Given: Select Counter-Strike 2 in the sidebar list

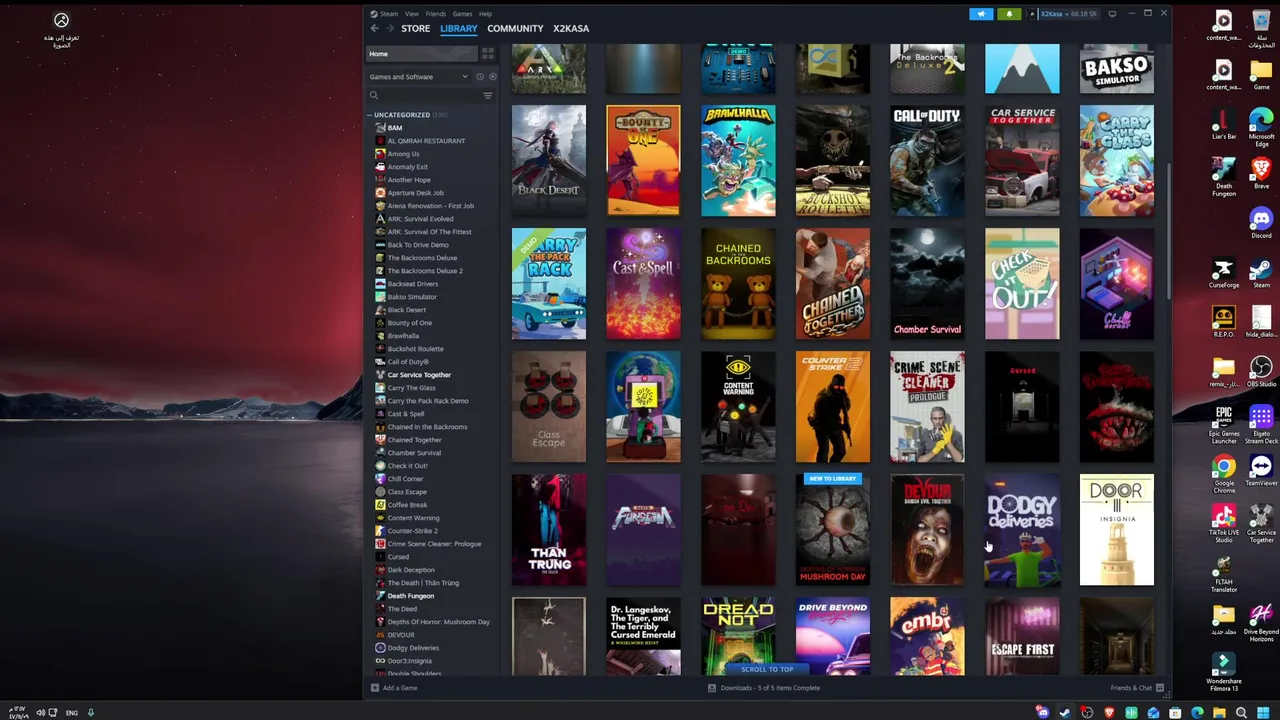Looking at the screenshot, I should [413, 531].
